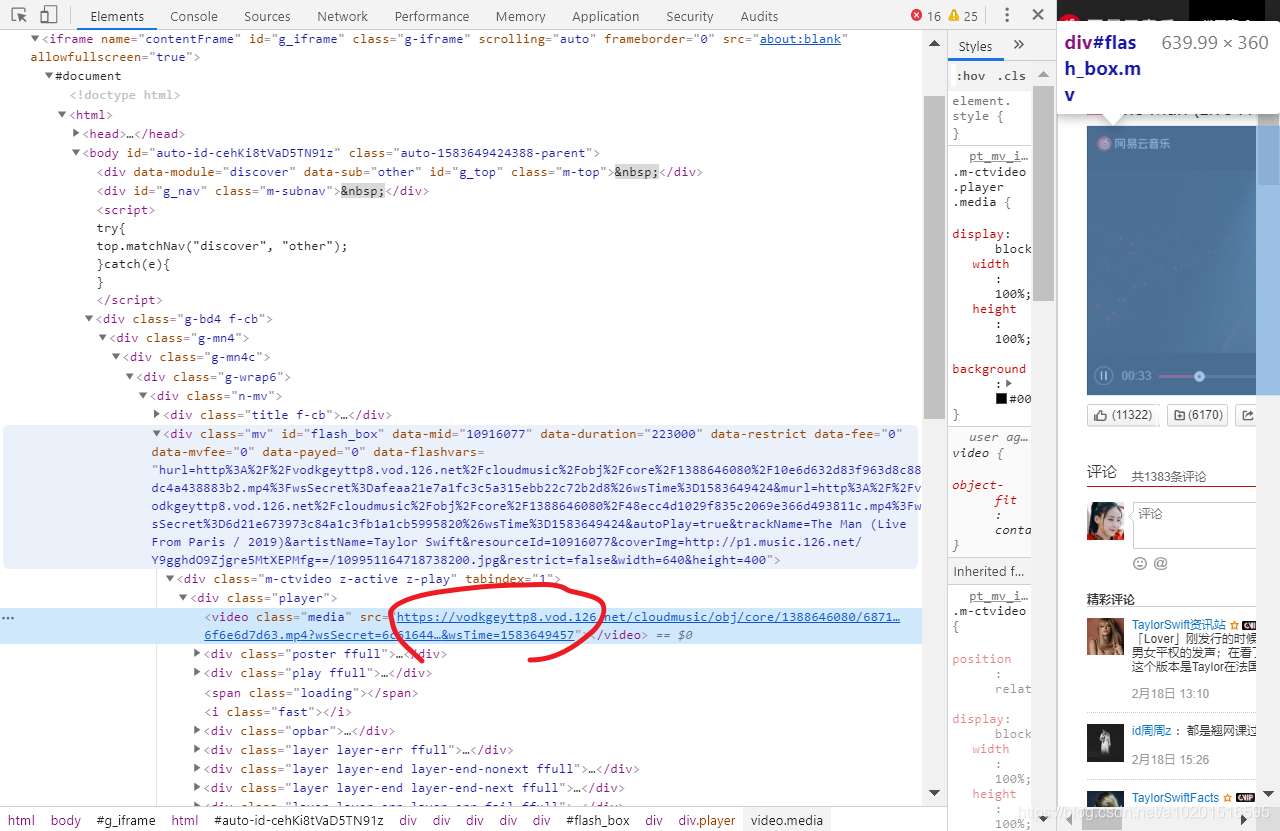This screenshot has width=1280, height=831.
Task: Expand the opbar div node
Action: pyautogui.click(x=197, y=731)
